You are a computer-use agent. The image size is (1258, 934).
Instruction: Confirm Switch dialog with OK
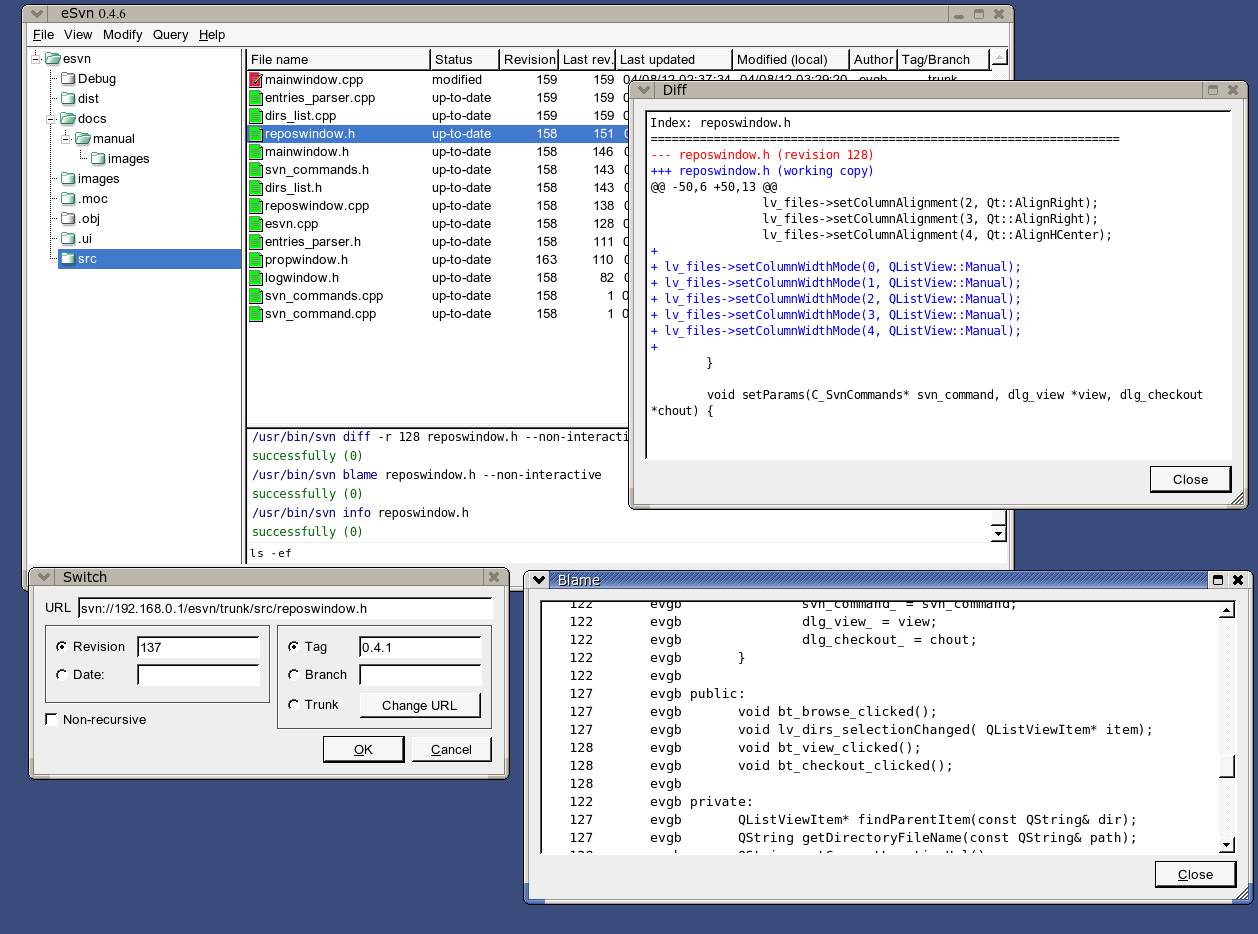pos(363,749)
